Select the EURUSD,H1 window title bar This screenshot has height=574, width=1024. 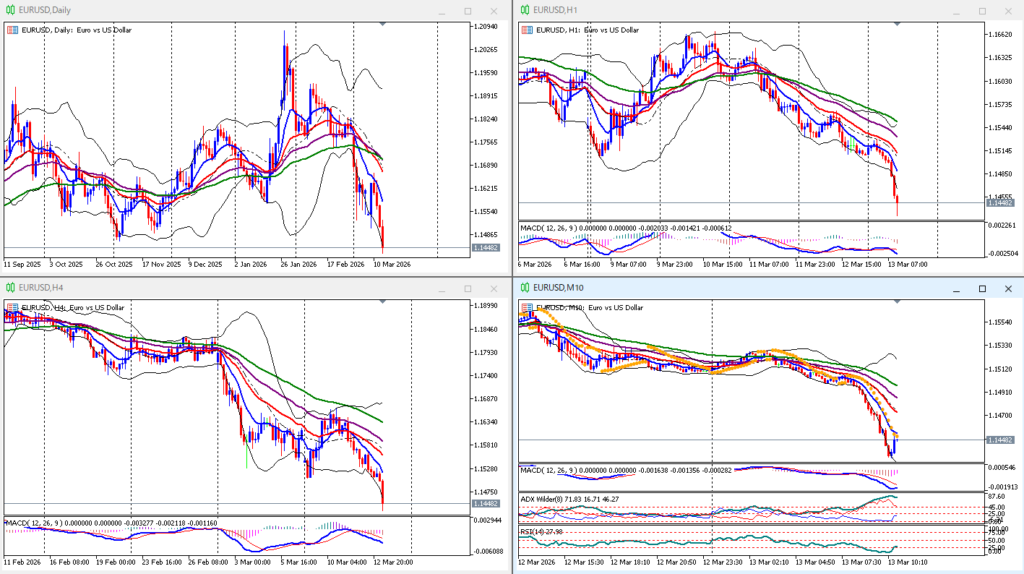pyautogui.click(x=700, y=10)
